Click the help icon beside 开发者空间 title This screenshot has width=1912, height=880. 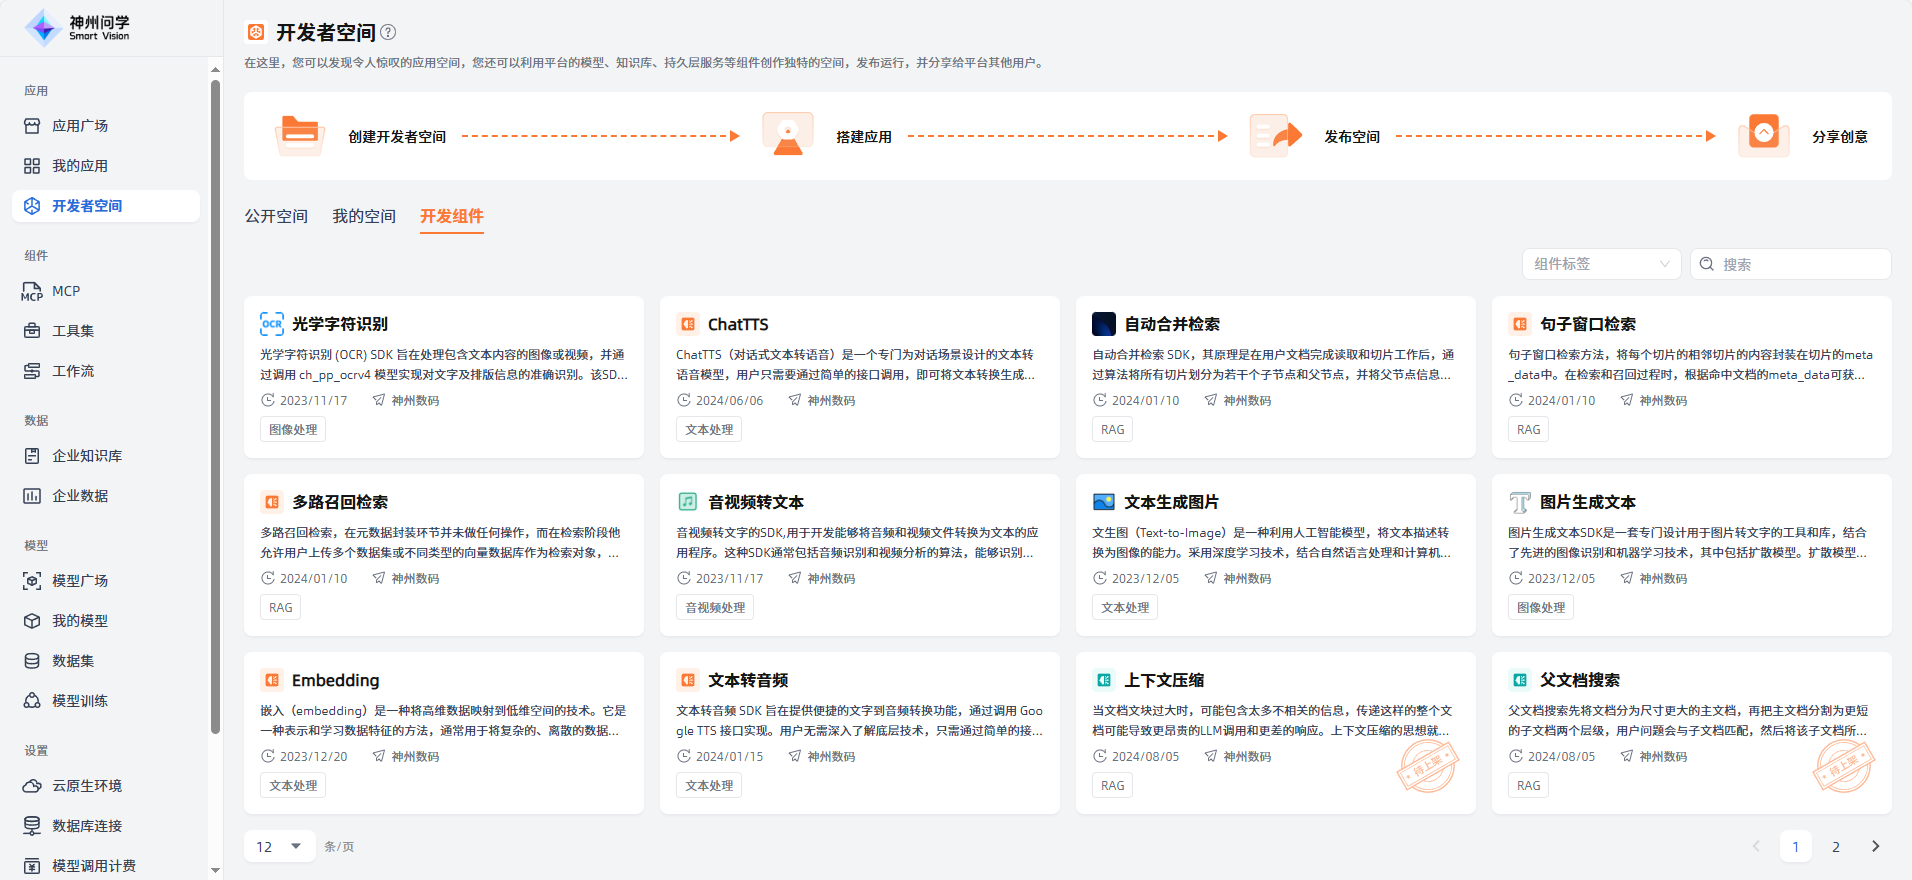[x=389, y=32]
